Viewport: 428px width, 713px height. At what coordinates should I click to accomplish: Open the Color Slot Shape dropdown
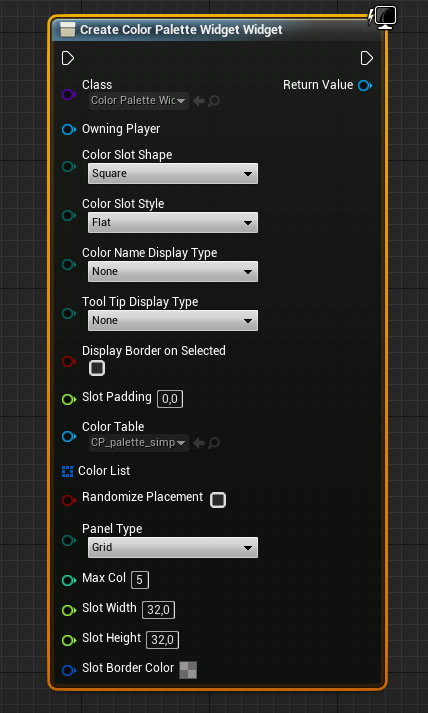point(173,174)
